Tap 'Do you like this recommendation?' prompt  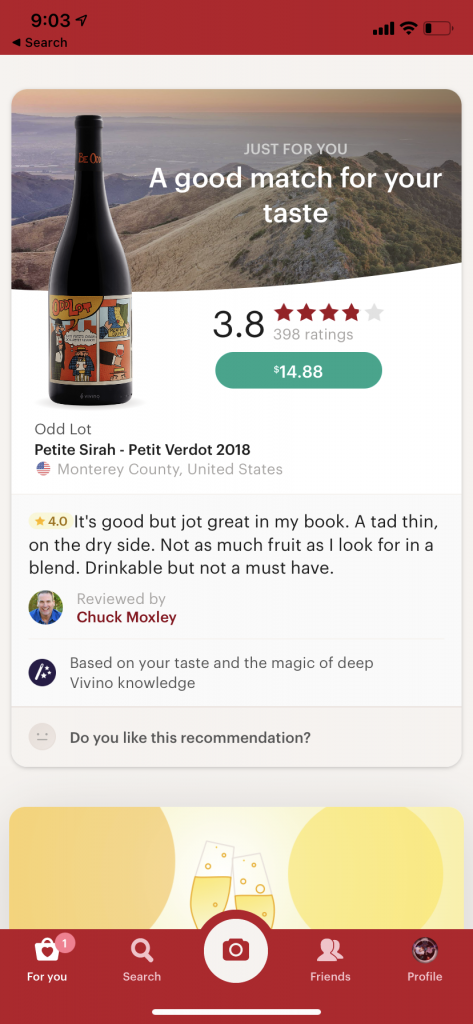190,738
